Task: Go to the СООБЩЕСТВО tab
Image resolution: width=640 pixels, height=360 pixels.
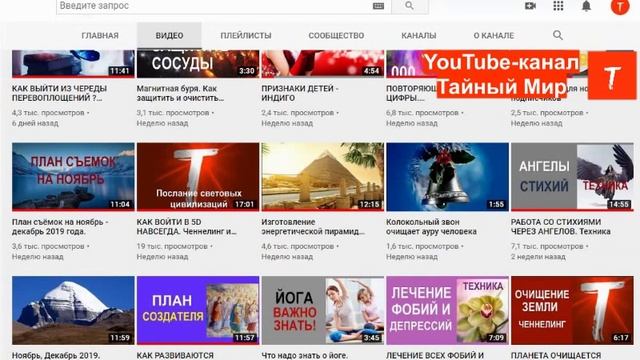Action: click(336, 36)
